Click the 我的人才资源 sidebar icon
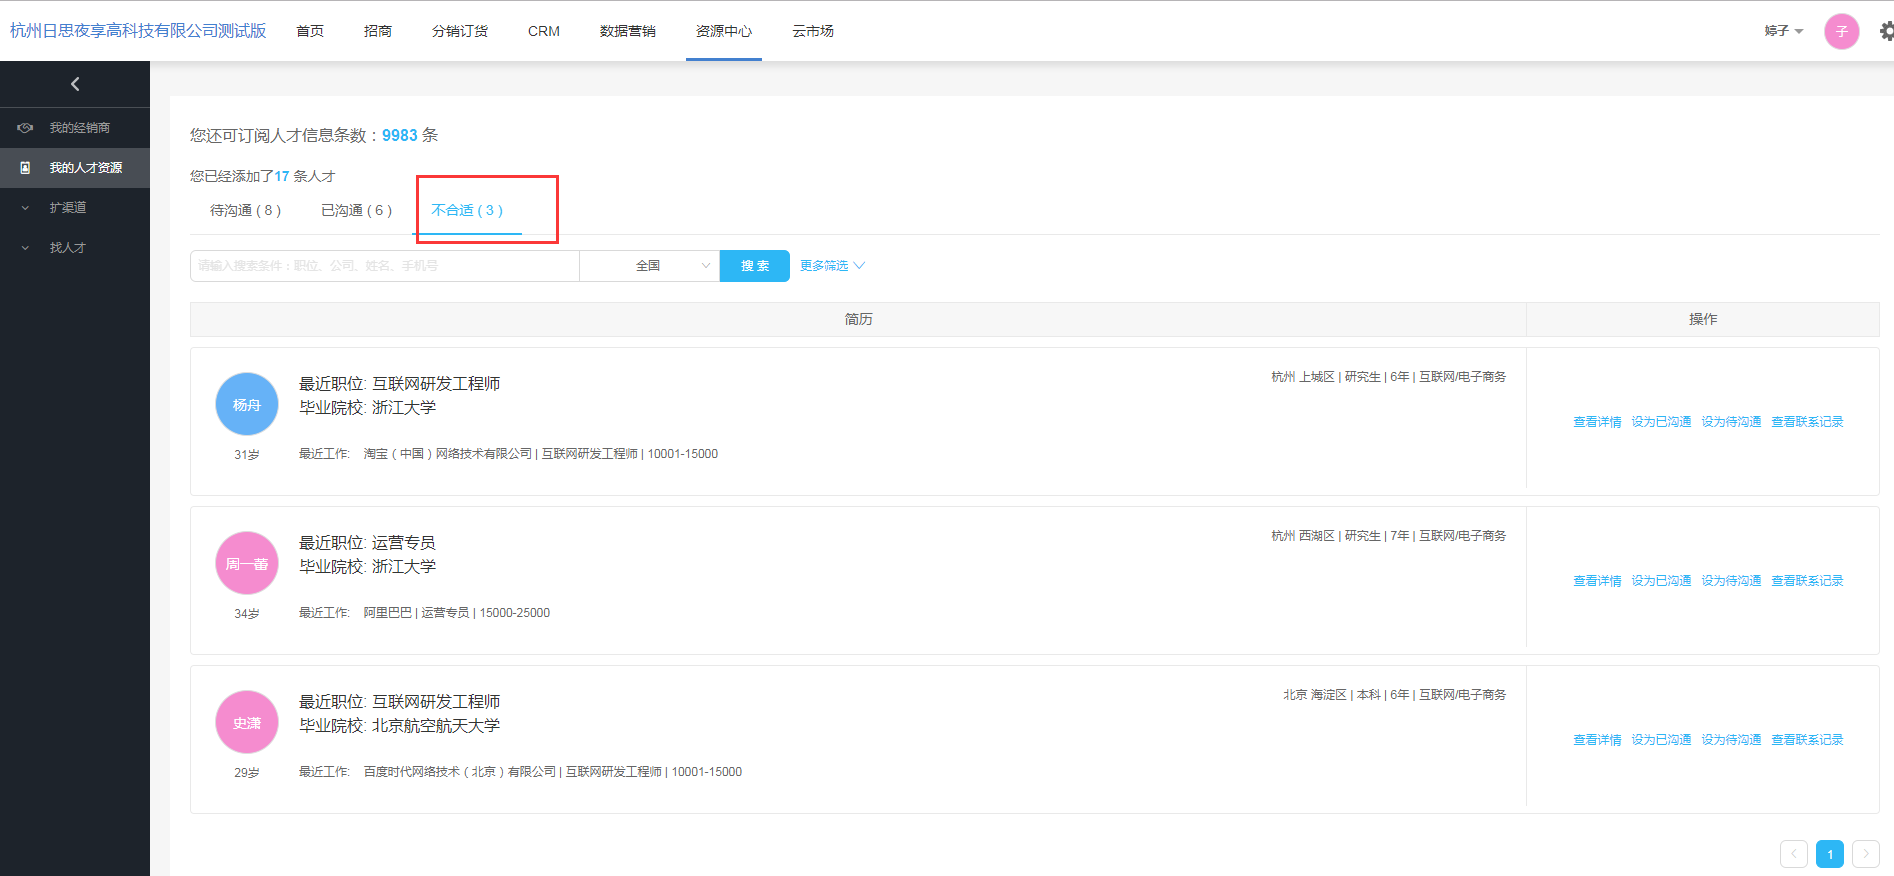The height and width of the screenshot is (876, 1894). point(26,168)
